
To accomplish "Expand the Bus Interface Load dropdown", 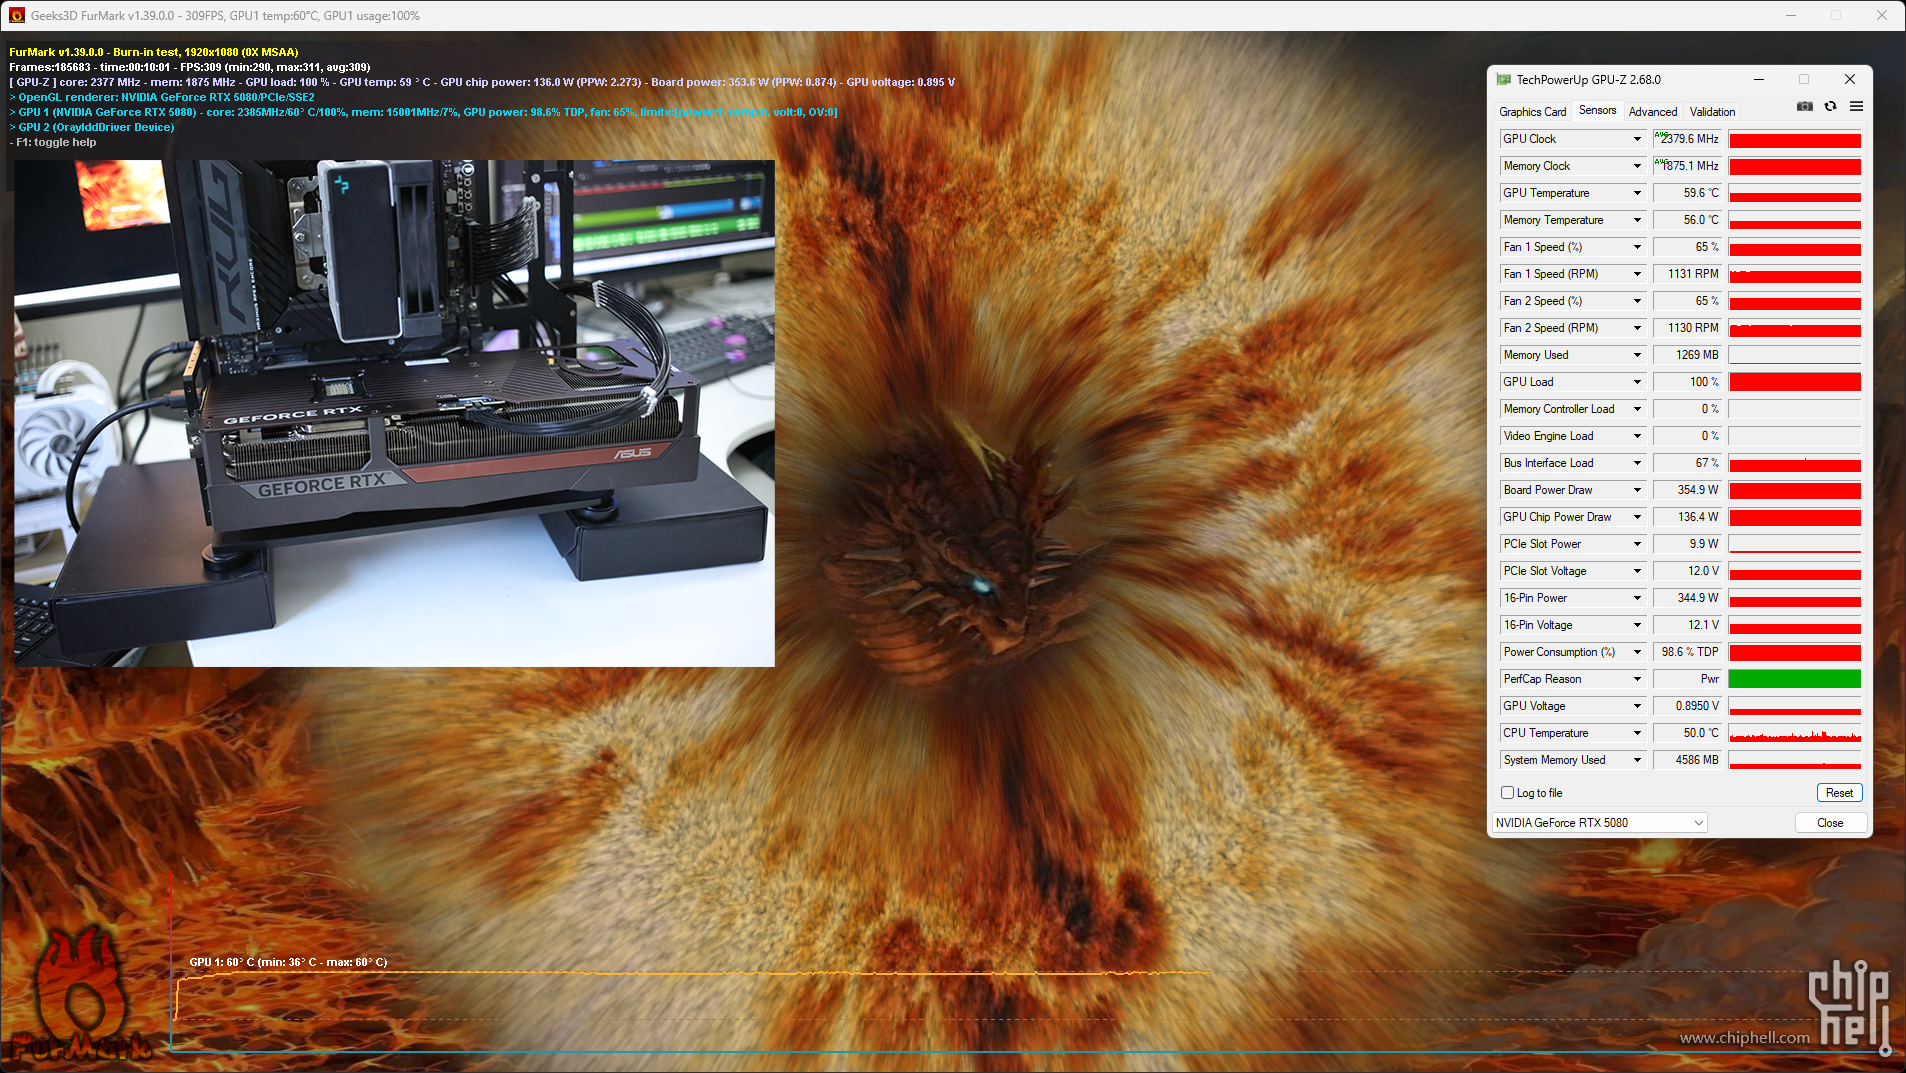I will coord(1637,463).
